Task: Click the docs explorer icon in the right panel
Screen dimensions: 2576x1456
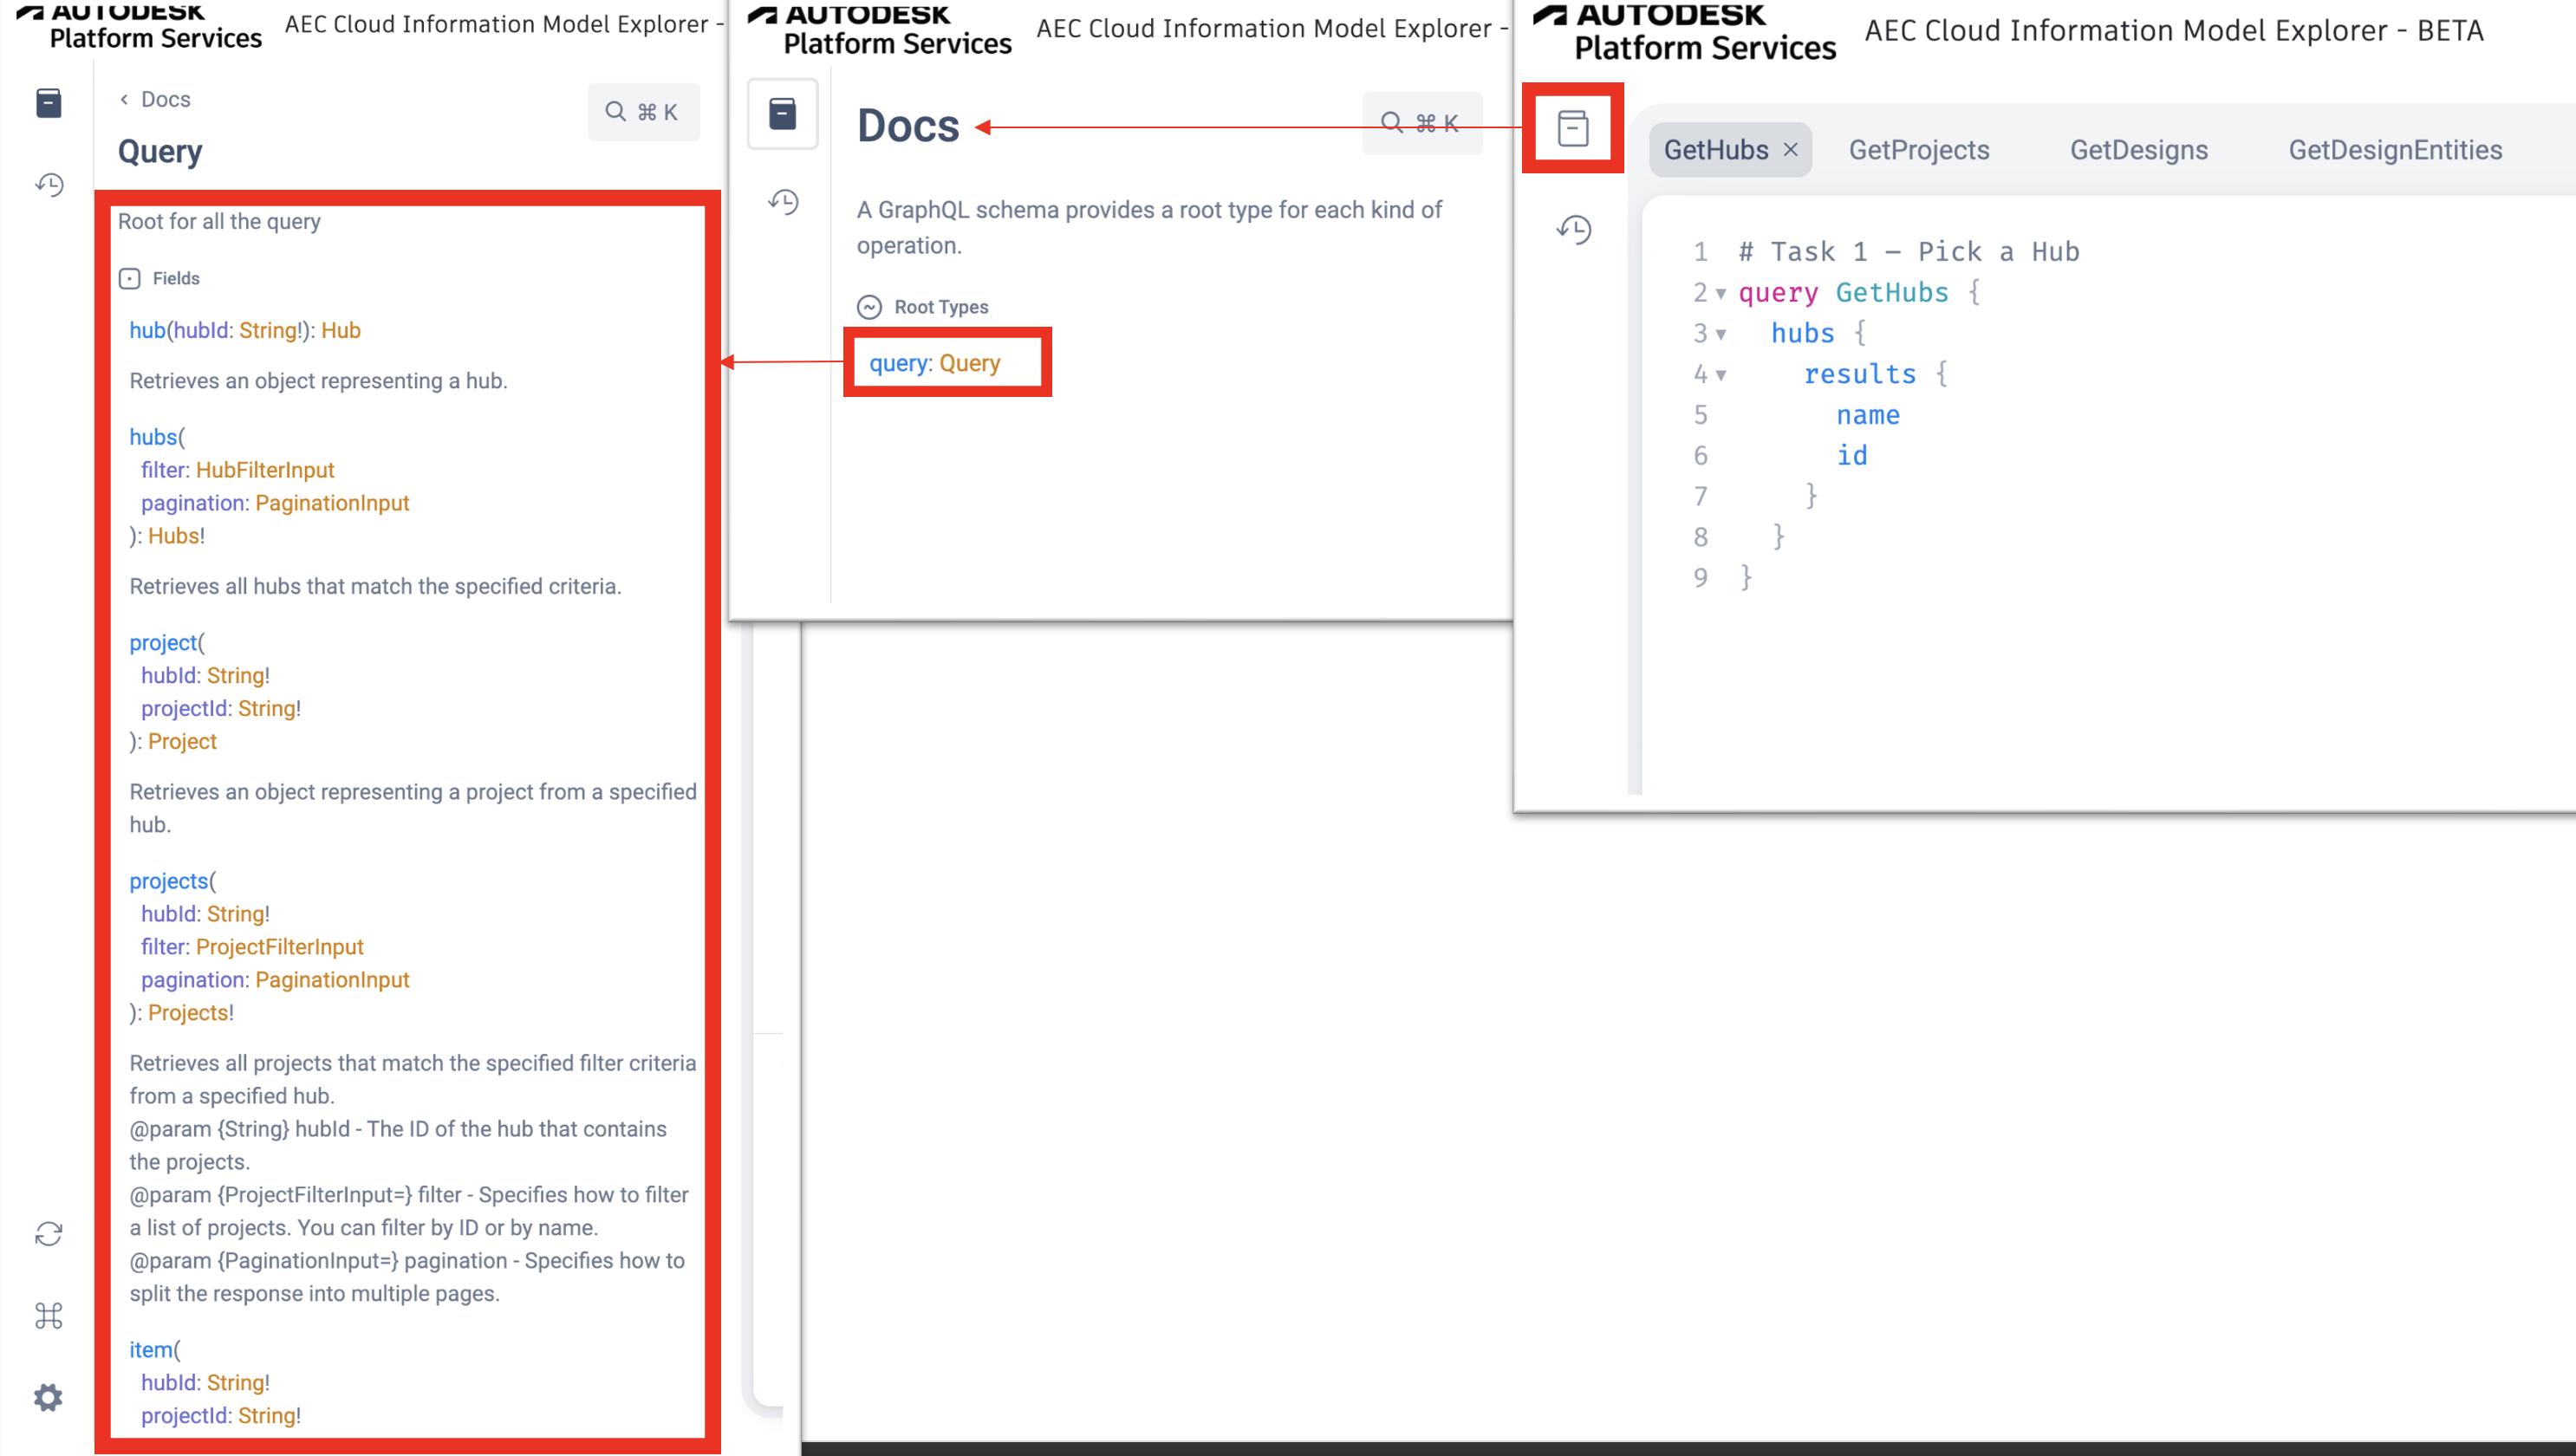Action: point(1573,128)
